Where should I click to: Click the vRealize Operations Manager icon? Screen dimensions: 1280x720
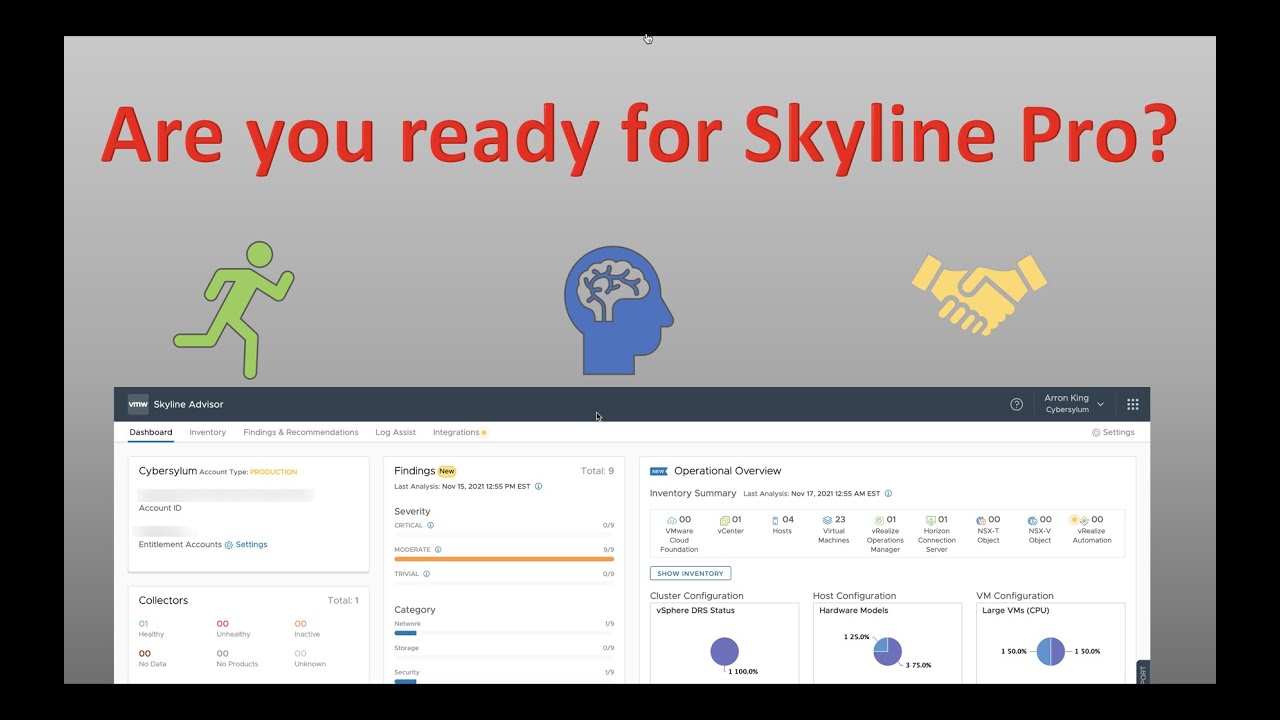pos(878,520)
